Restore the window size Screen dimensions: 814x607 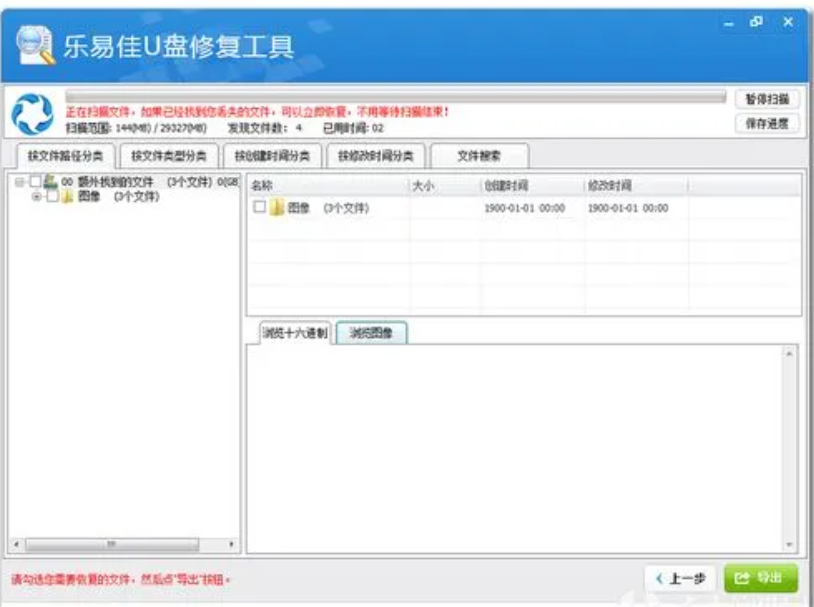point(756,22)
